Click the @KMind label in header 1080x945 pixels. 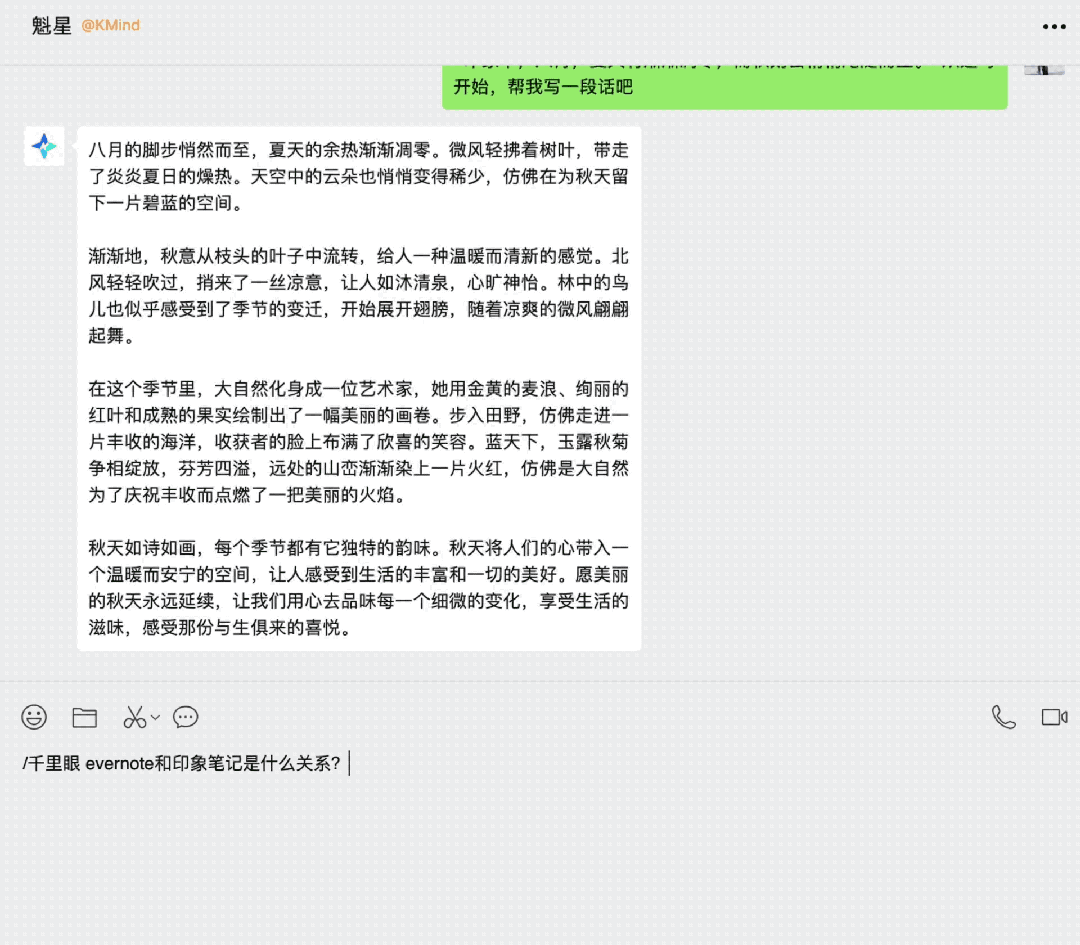[110, 25]
